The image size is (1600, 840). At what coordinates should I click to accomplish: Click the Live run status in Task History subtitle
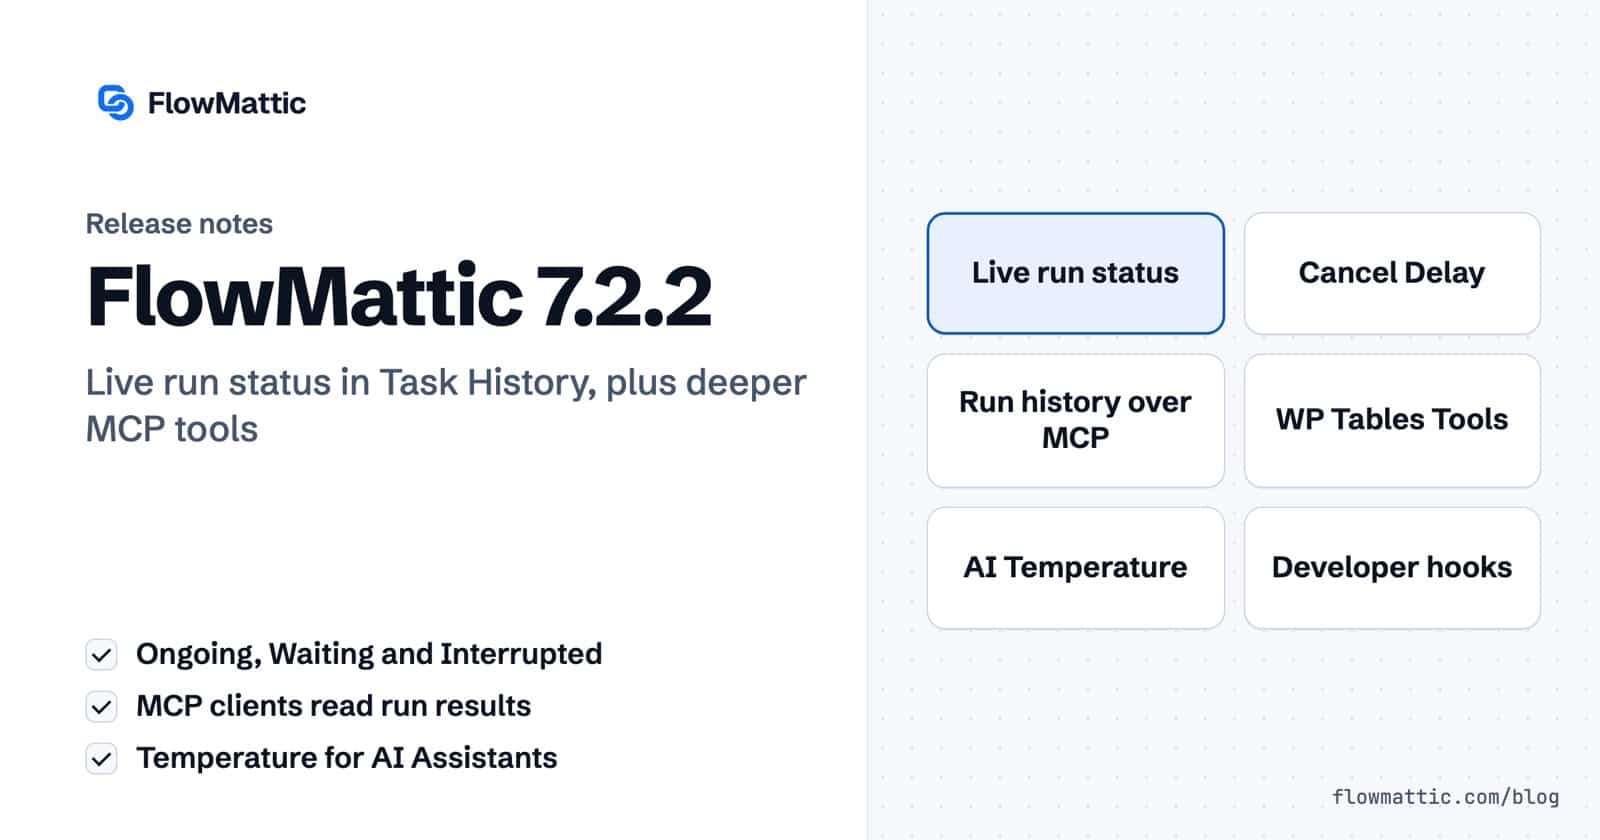click(x=446, y=405)
